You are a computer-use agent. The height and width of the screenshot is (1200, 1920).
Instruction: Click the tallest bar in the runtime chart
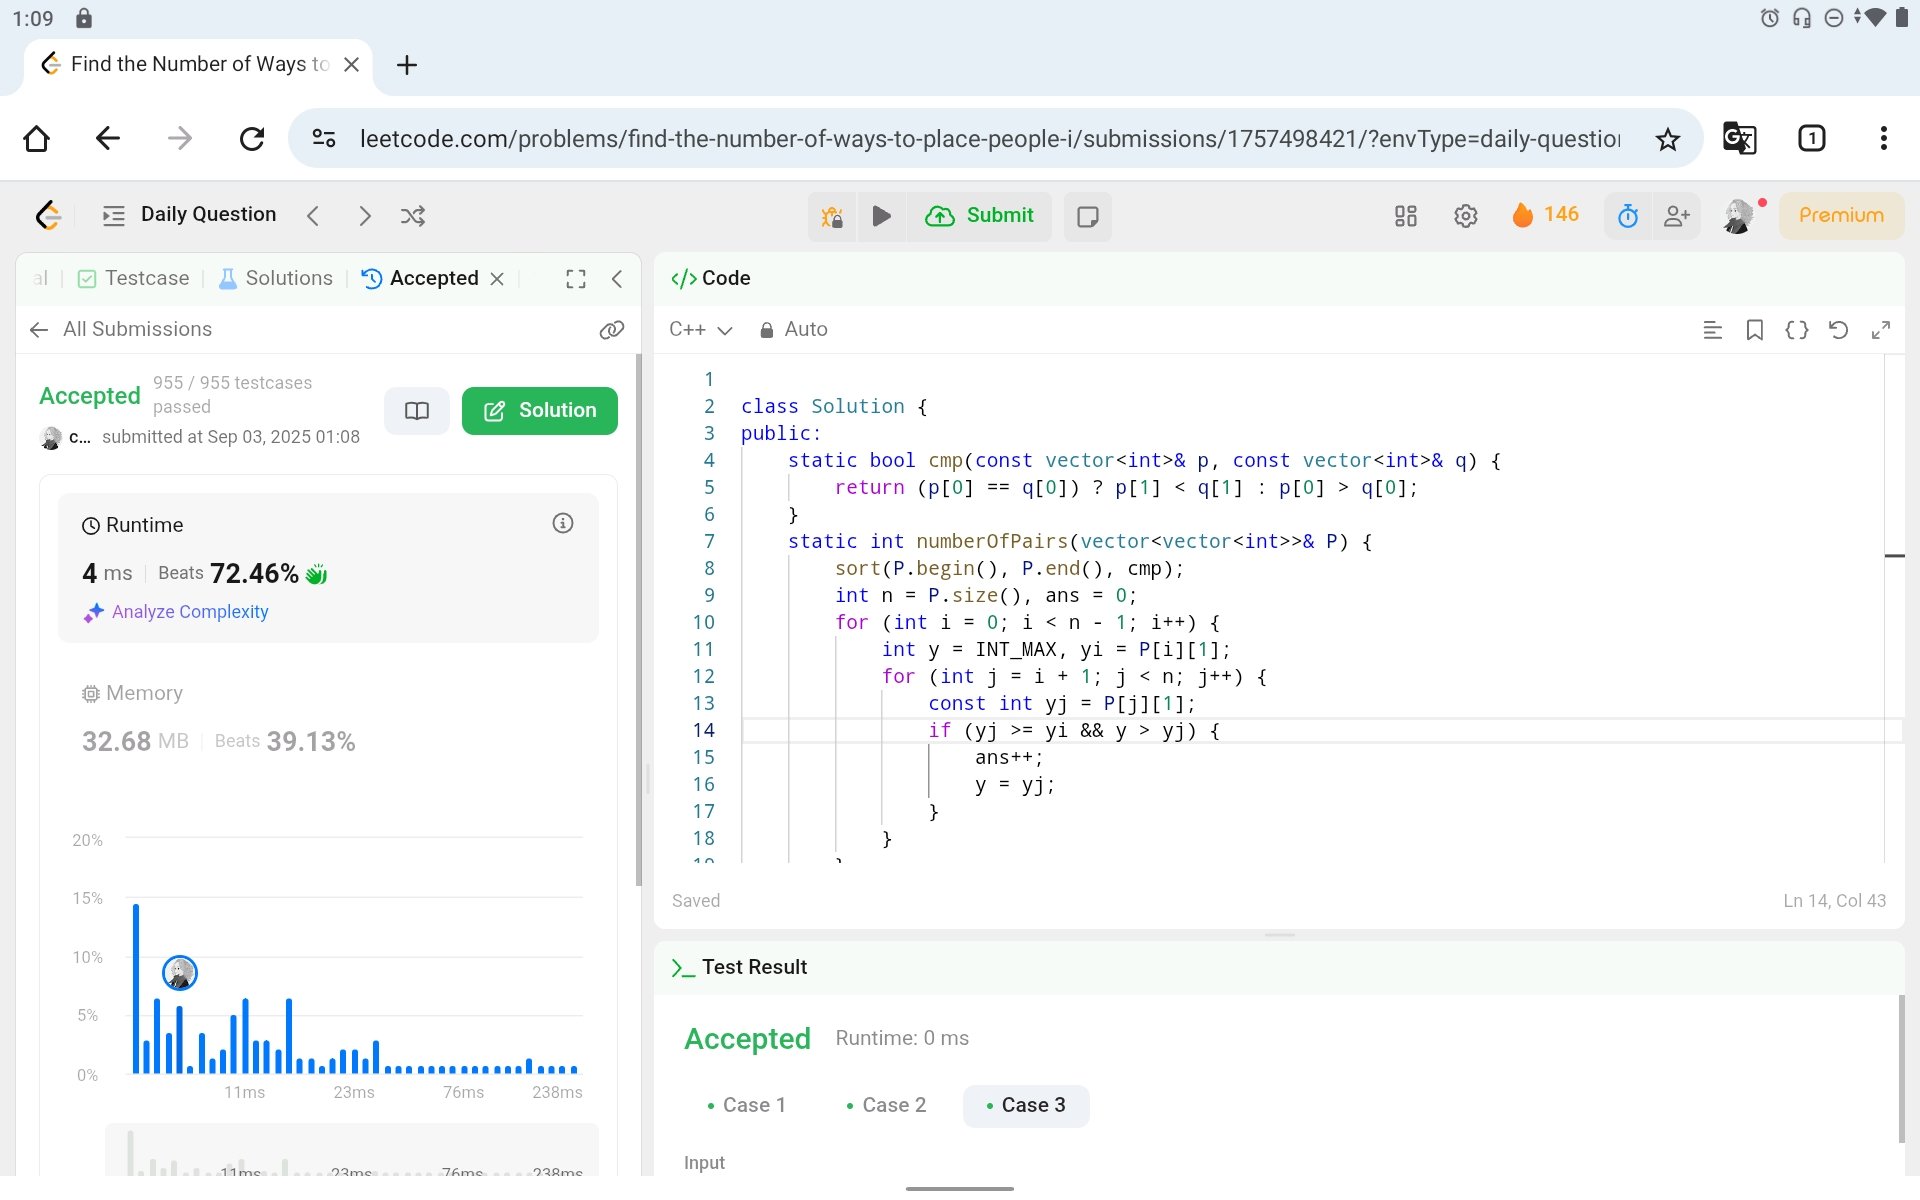coord(136,988)
